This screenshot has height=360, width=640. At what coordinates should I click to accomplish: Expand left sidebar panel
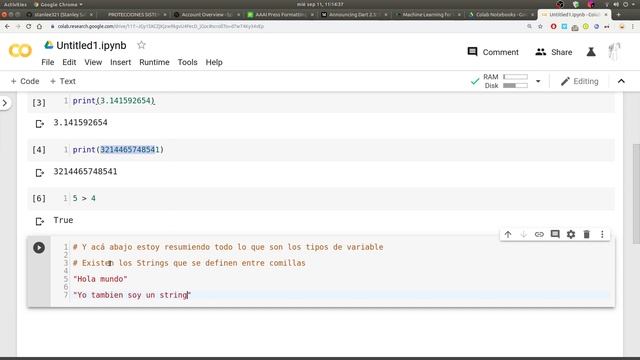point(5,103)
